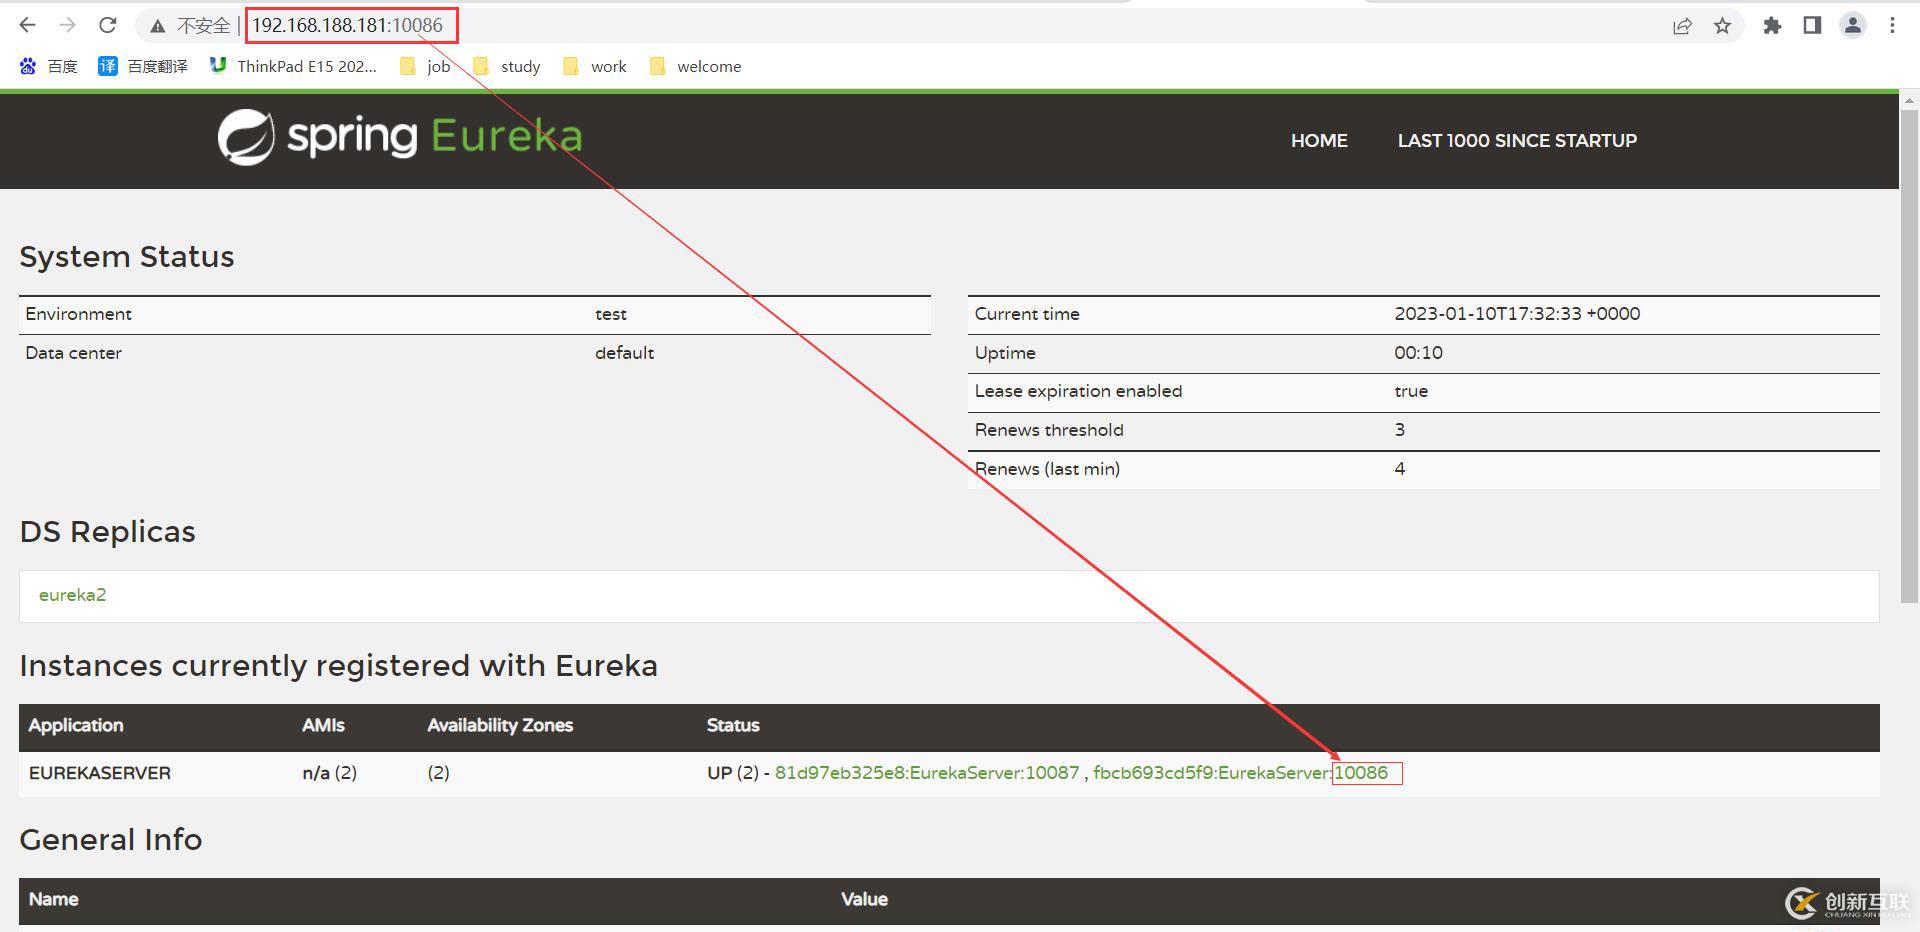Image resolution: width=1920 pixels, height=932 pixels.
Task: Click the n/a (2) AMIs cell
Action: (x=329, y=773)
